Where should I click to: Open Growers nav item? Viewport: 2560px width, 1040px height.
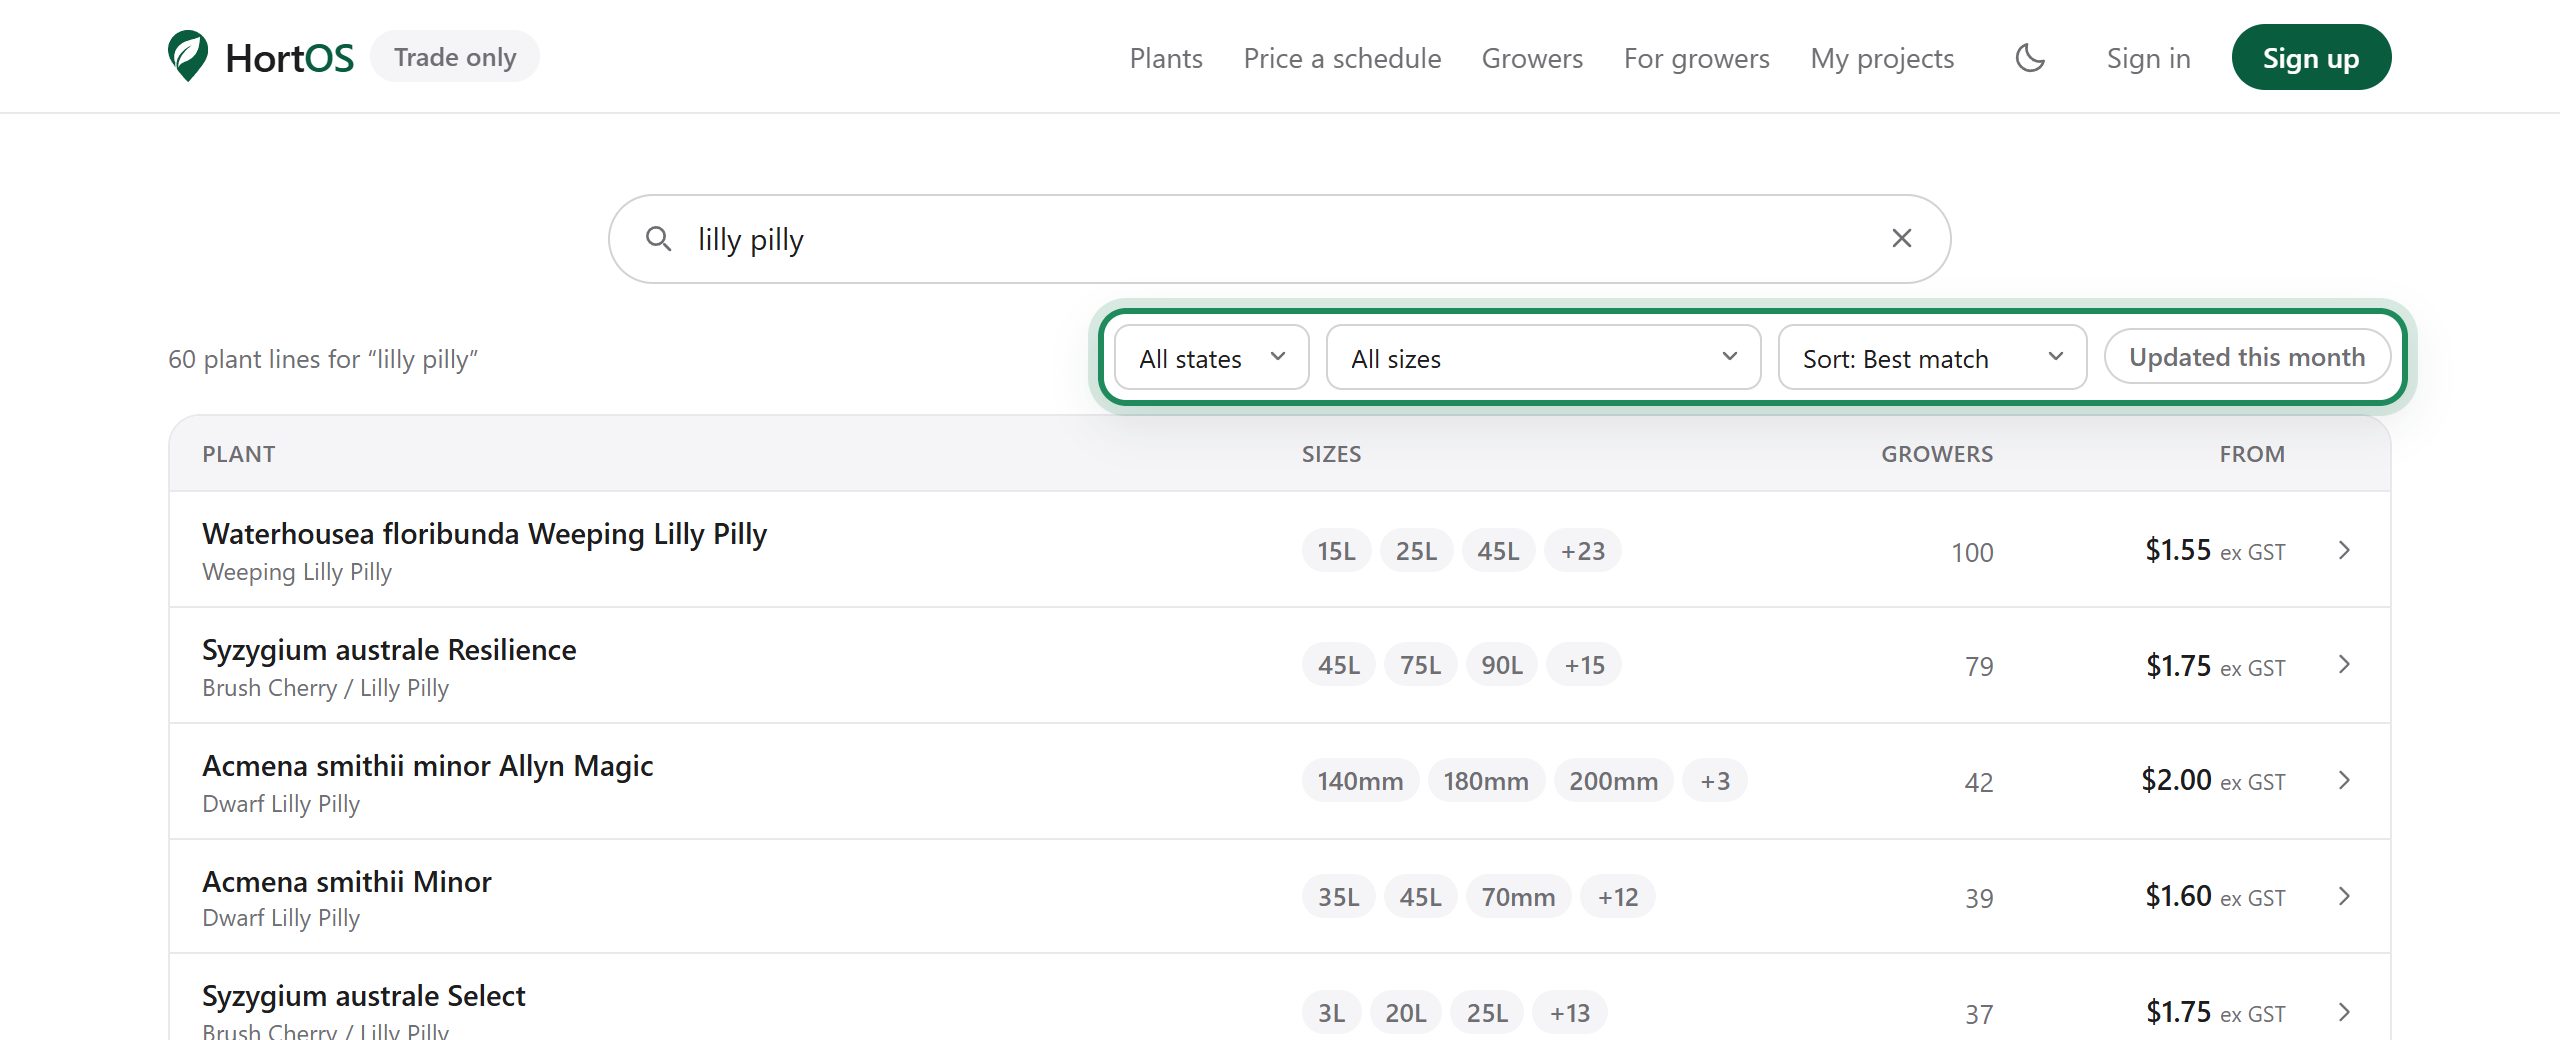point(1532,58)
